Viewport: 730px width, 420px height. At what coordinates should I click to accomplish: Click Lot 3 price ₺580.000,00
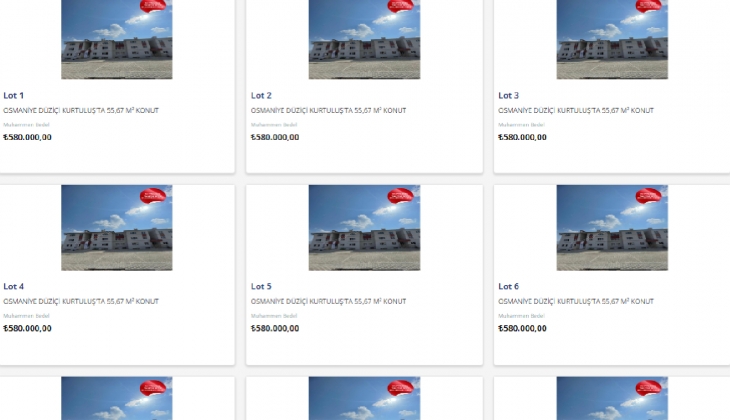[x=522, y=137]
